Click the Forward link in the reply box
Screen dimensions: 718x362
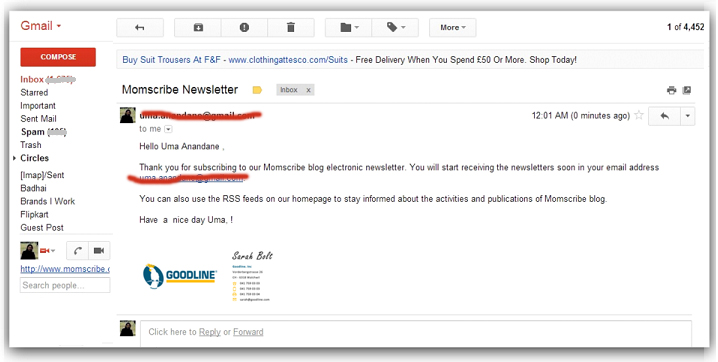(x=248, y=332)
